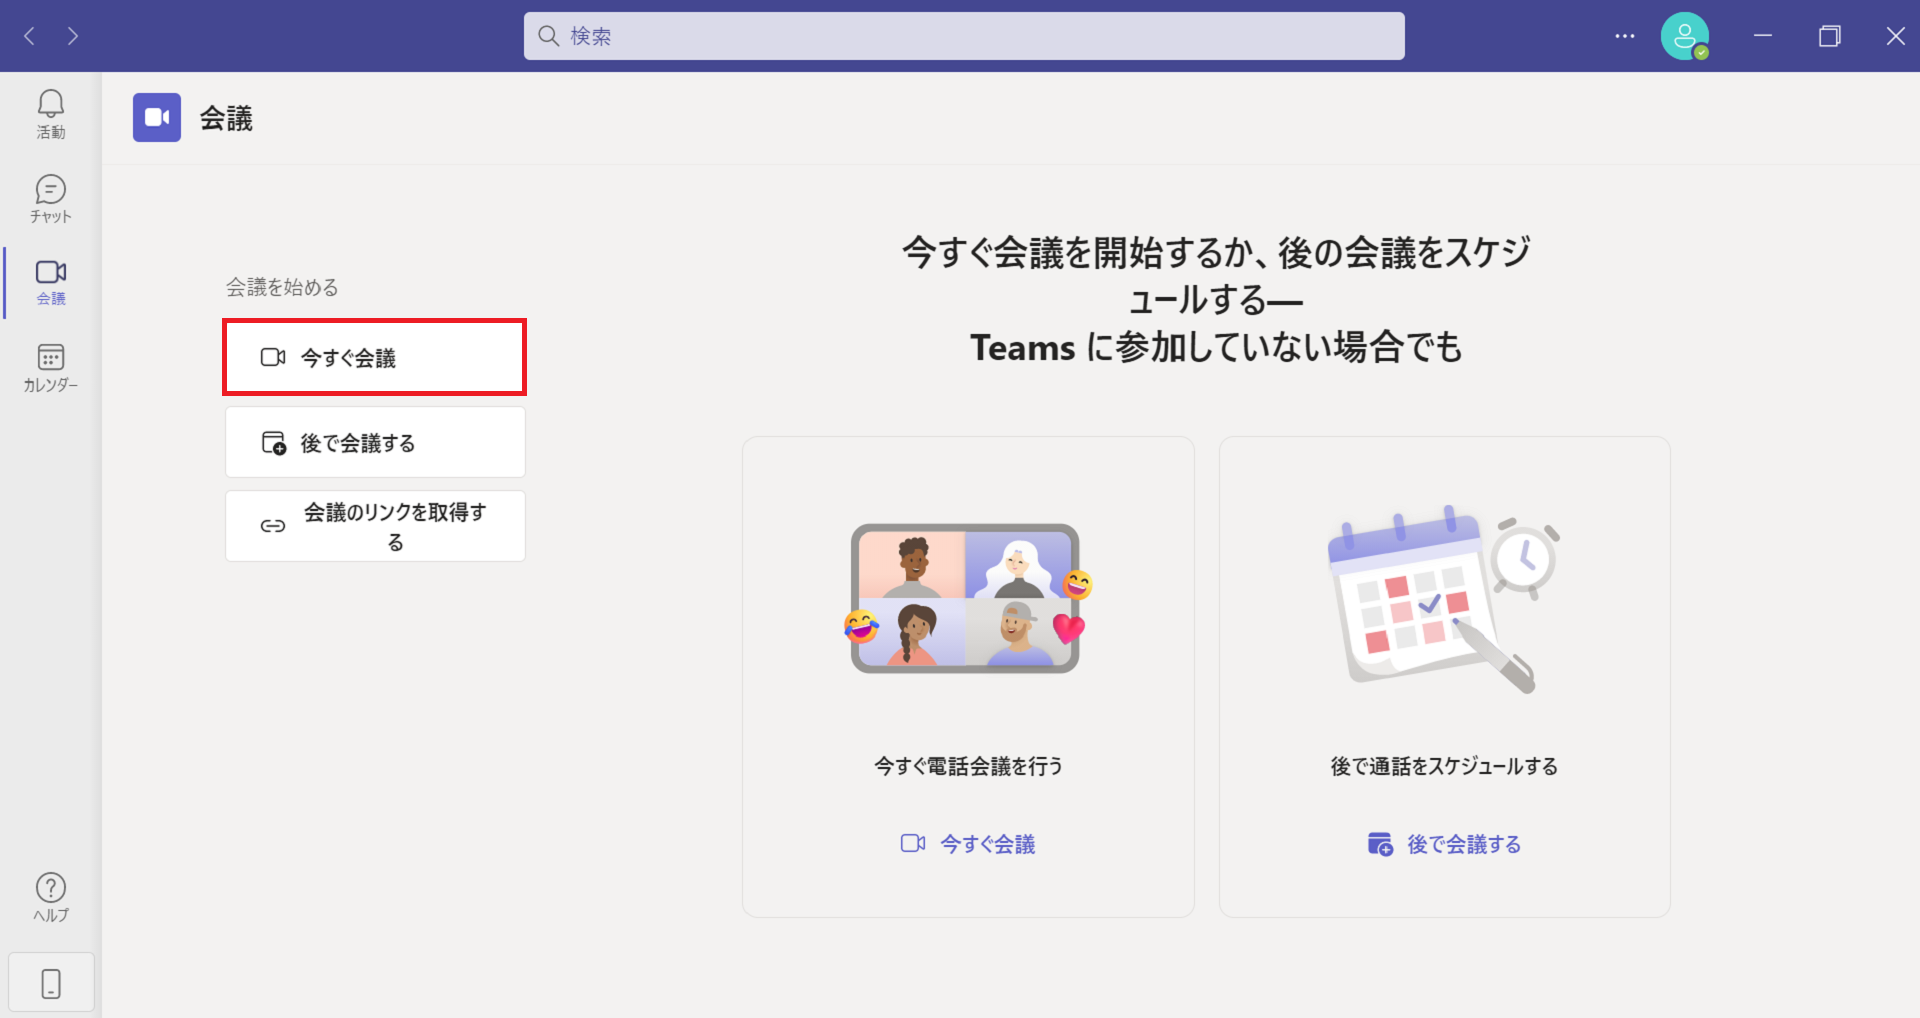Click the calendar and clock illustration

(1442, 598)
